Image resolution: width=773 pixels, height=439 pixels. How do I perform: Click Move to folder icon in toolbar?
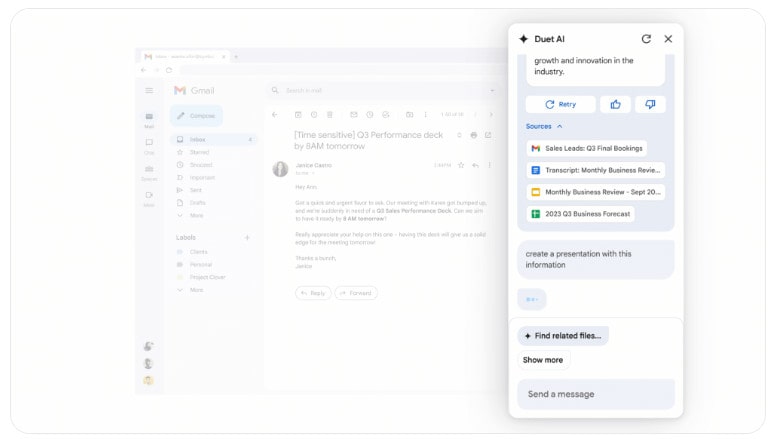pos(409,115)
